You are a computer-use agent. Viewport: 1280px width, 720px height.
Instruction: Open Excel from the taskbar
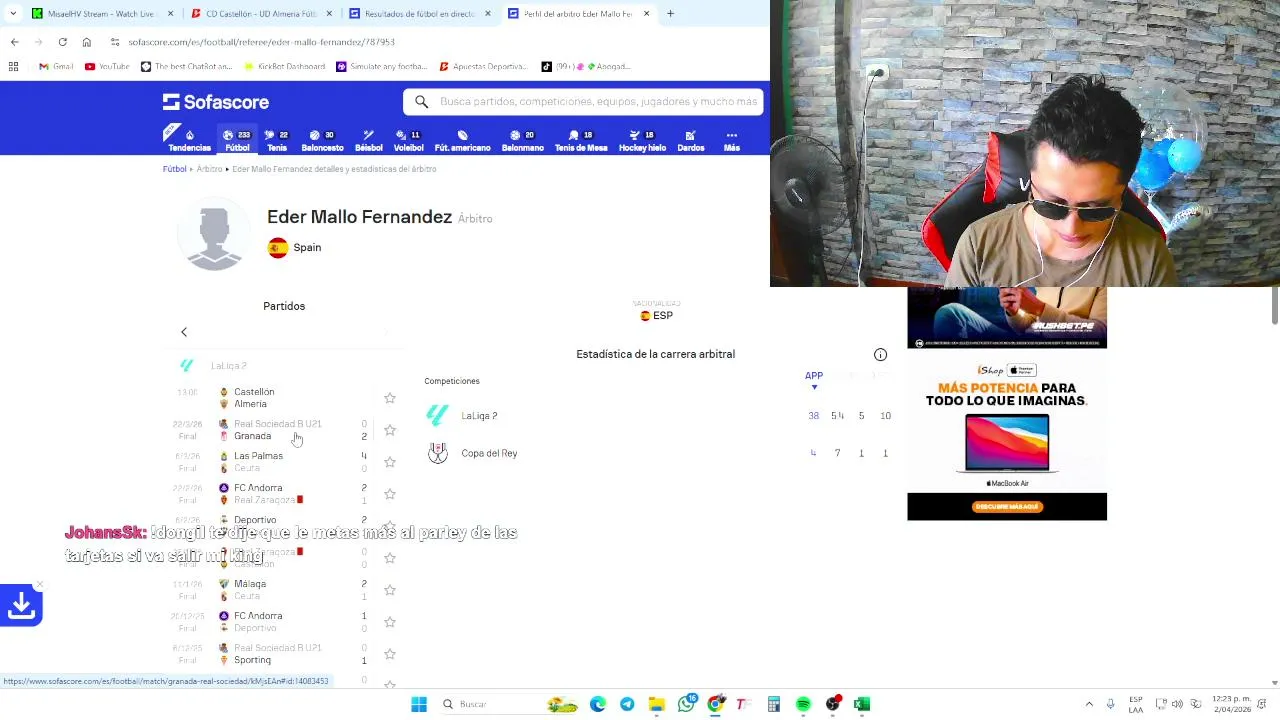[x=862, y=704]
